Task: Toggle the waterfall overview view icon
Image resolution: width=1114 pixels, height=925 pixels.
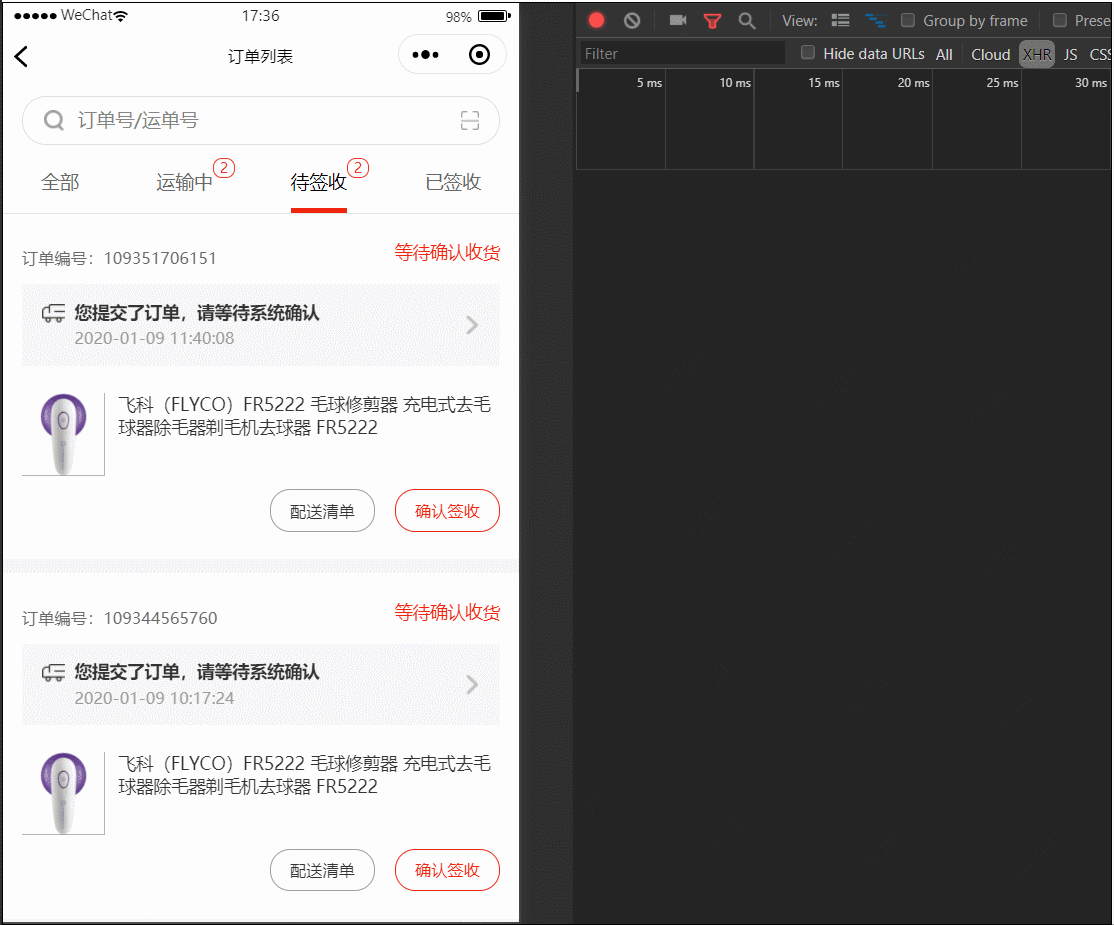Action: [x=875, y=21]
